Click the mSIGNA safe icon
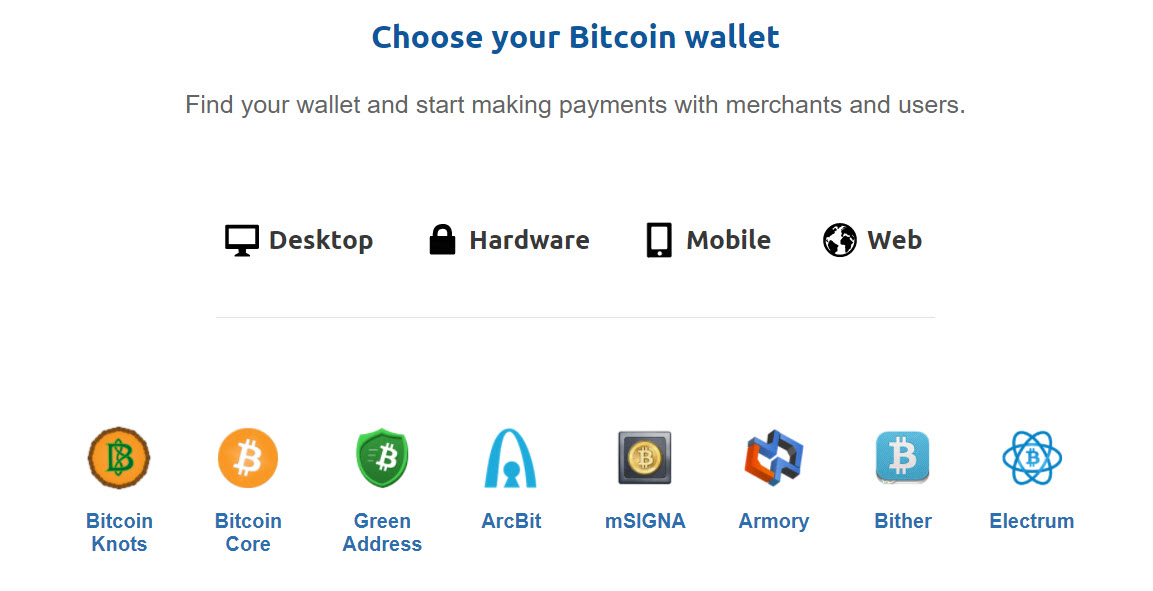This screenshot has height=591, width=1153. tap(645, 457)
